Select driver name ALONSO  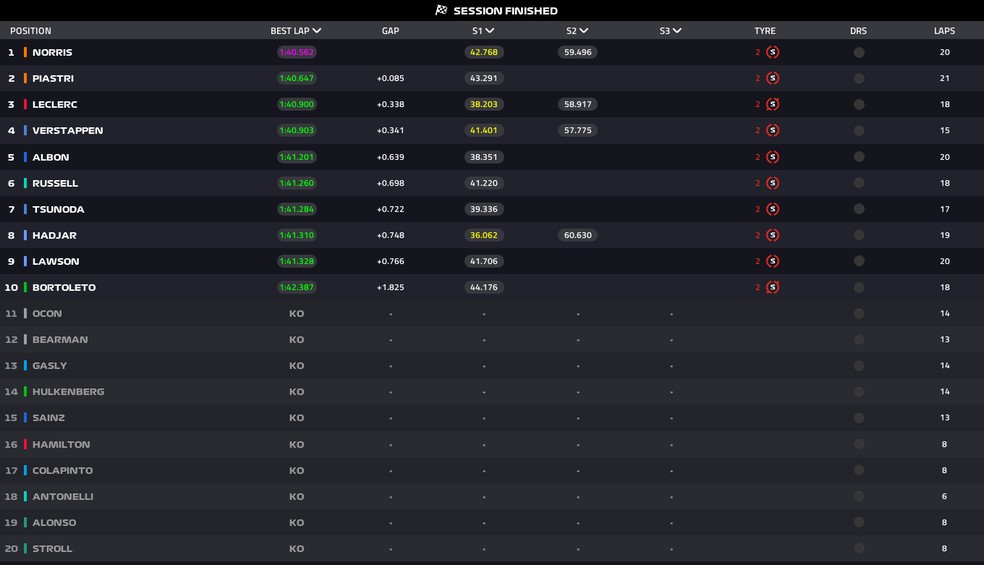[x=54, y=522]
